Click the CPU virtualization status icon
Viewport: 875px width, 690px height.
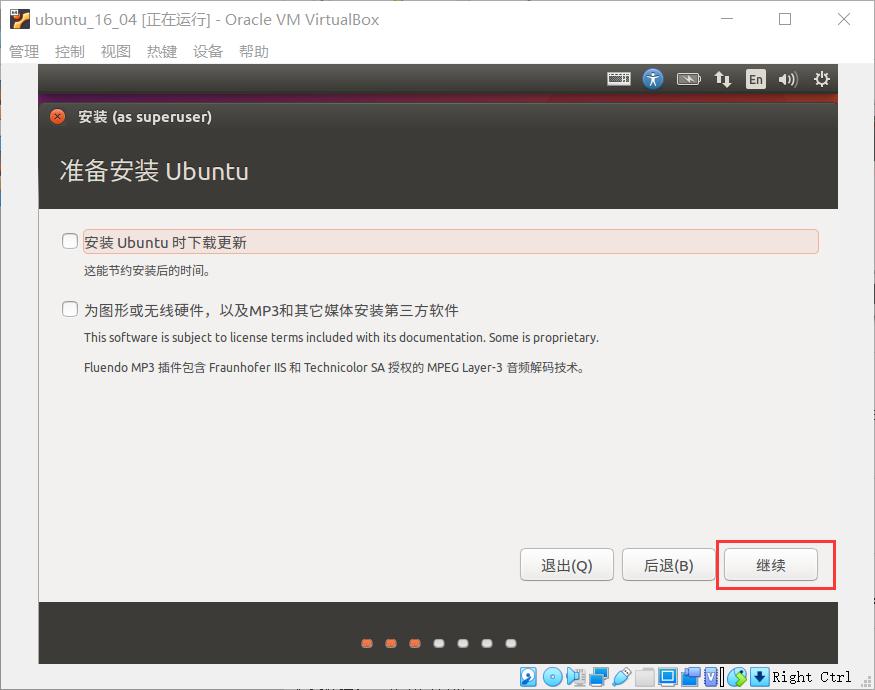click(x=711, y=677)
